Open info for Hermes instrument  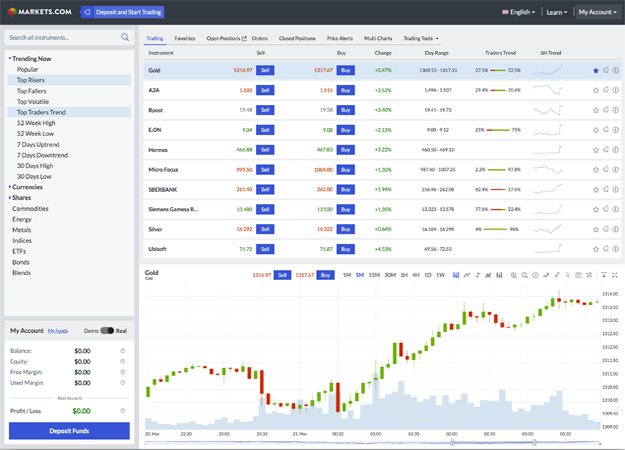615,150
